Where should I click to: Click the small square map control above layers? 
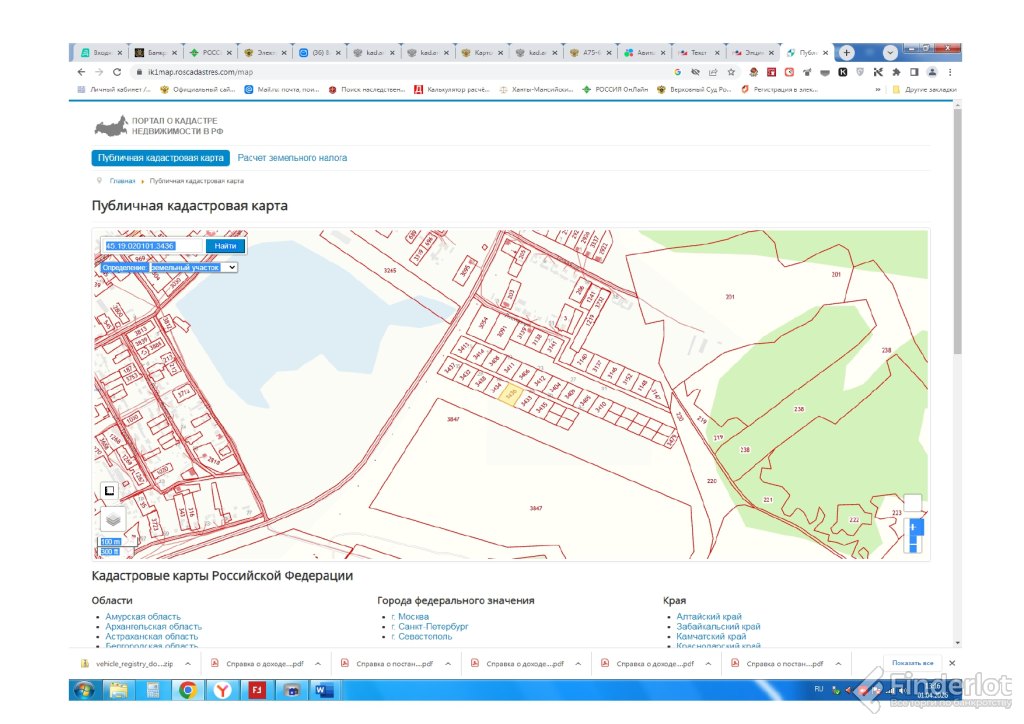[x=109, y=491]
